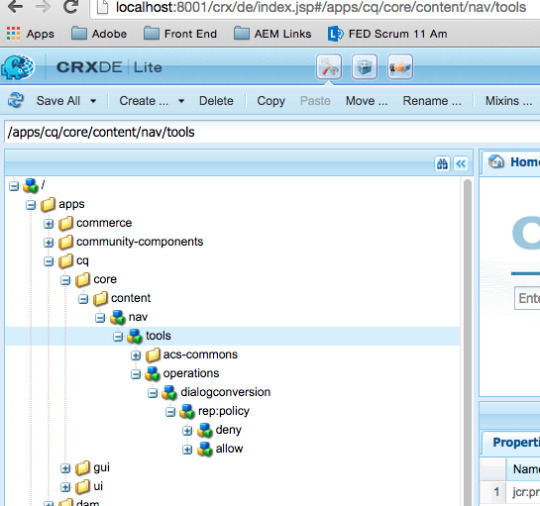Select the community-components tree label

point(139,242)
